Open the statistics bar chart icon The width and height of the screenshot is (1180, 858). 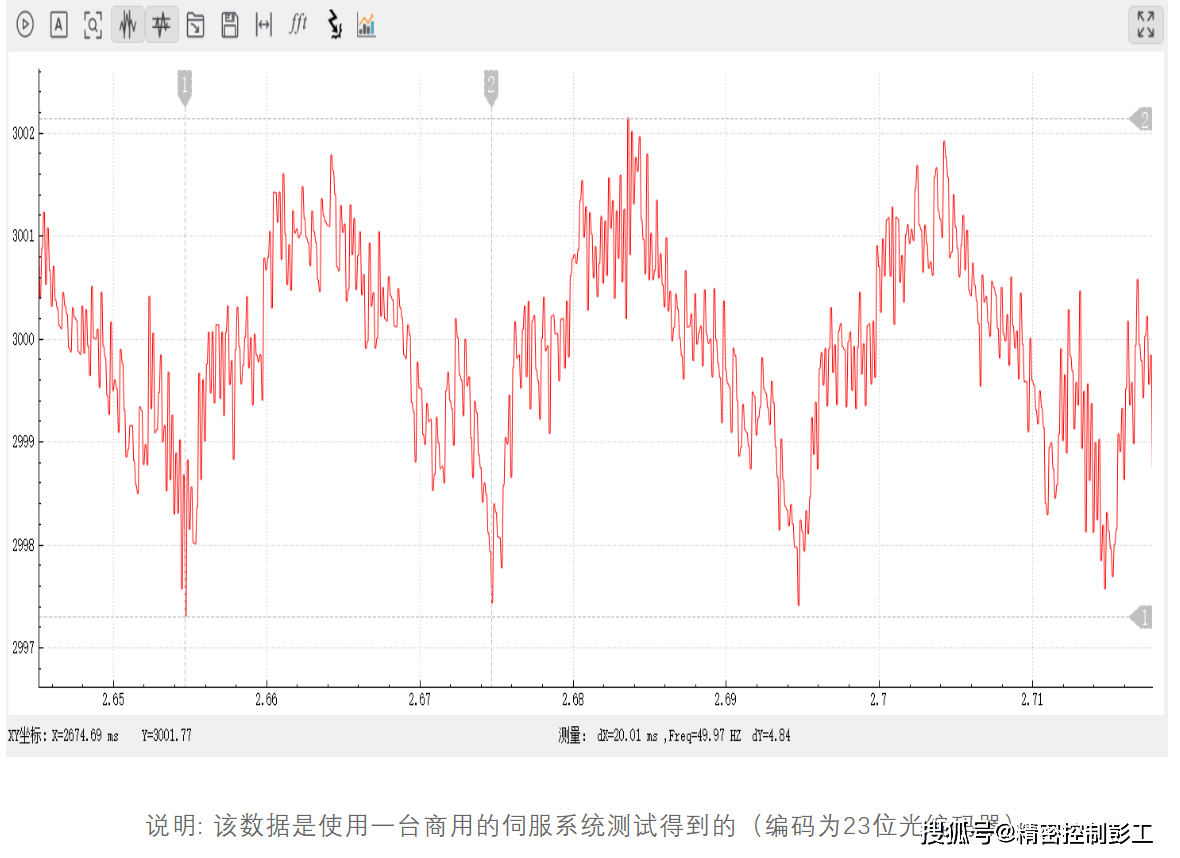coord(367,25)
